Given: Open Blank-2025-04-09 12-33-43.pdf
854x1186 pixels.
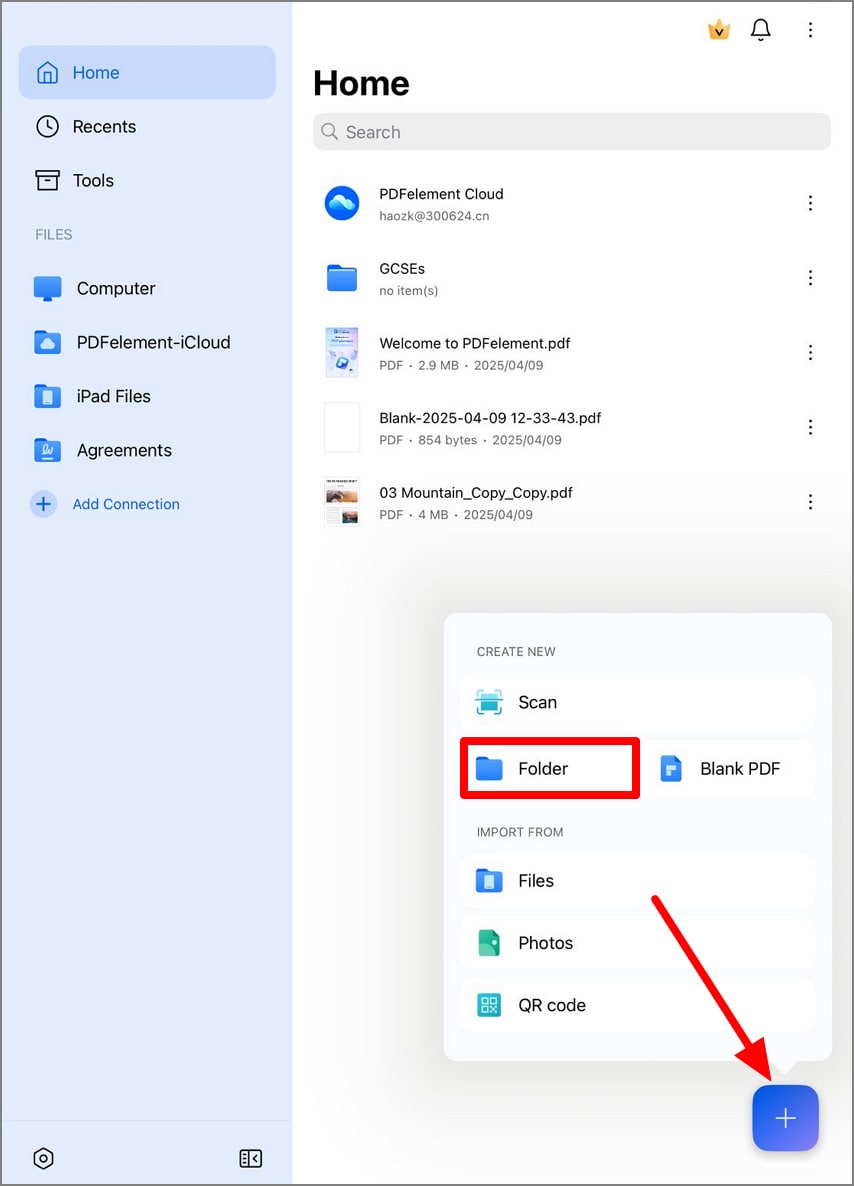Looking at the screenshot, I should [572, 427].
